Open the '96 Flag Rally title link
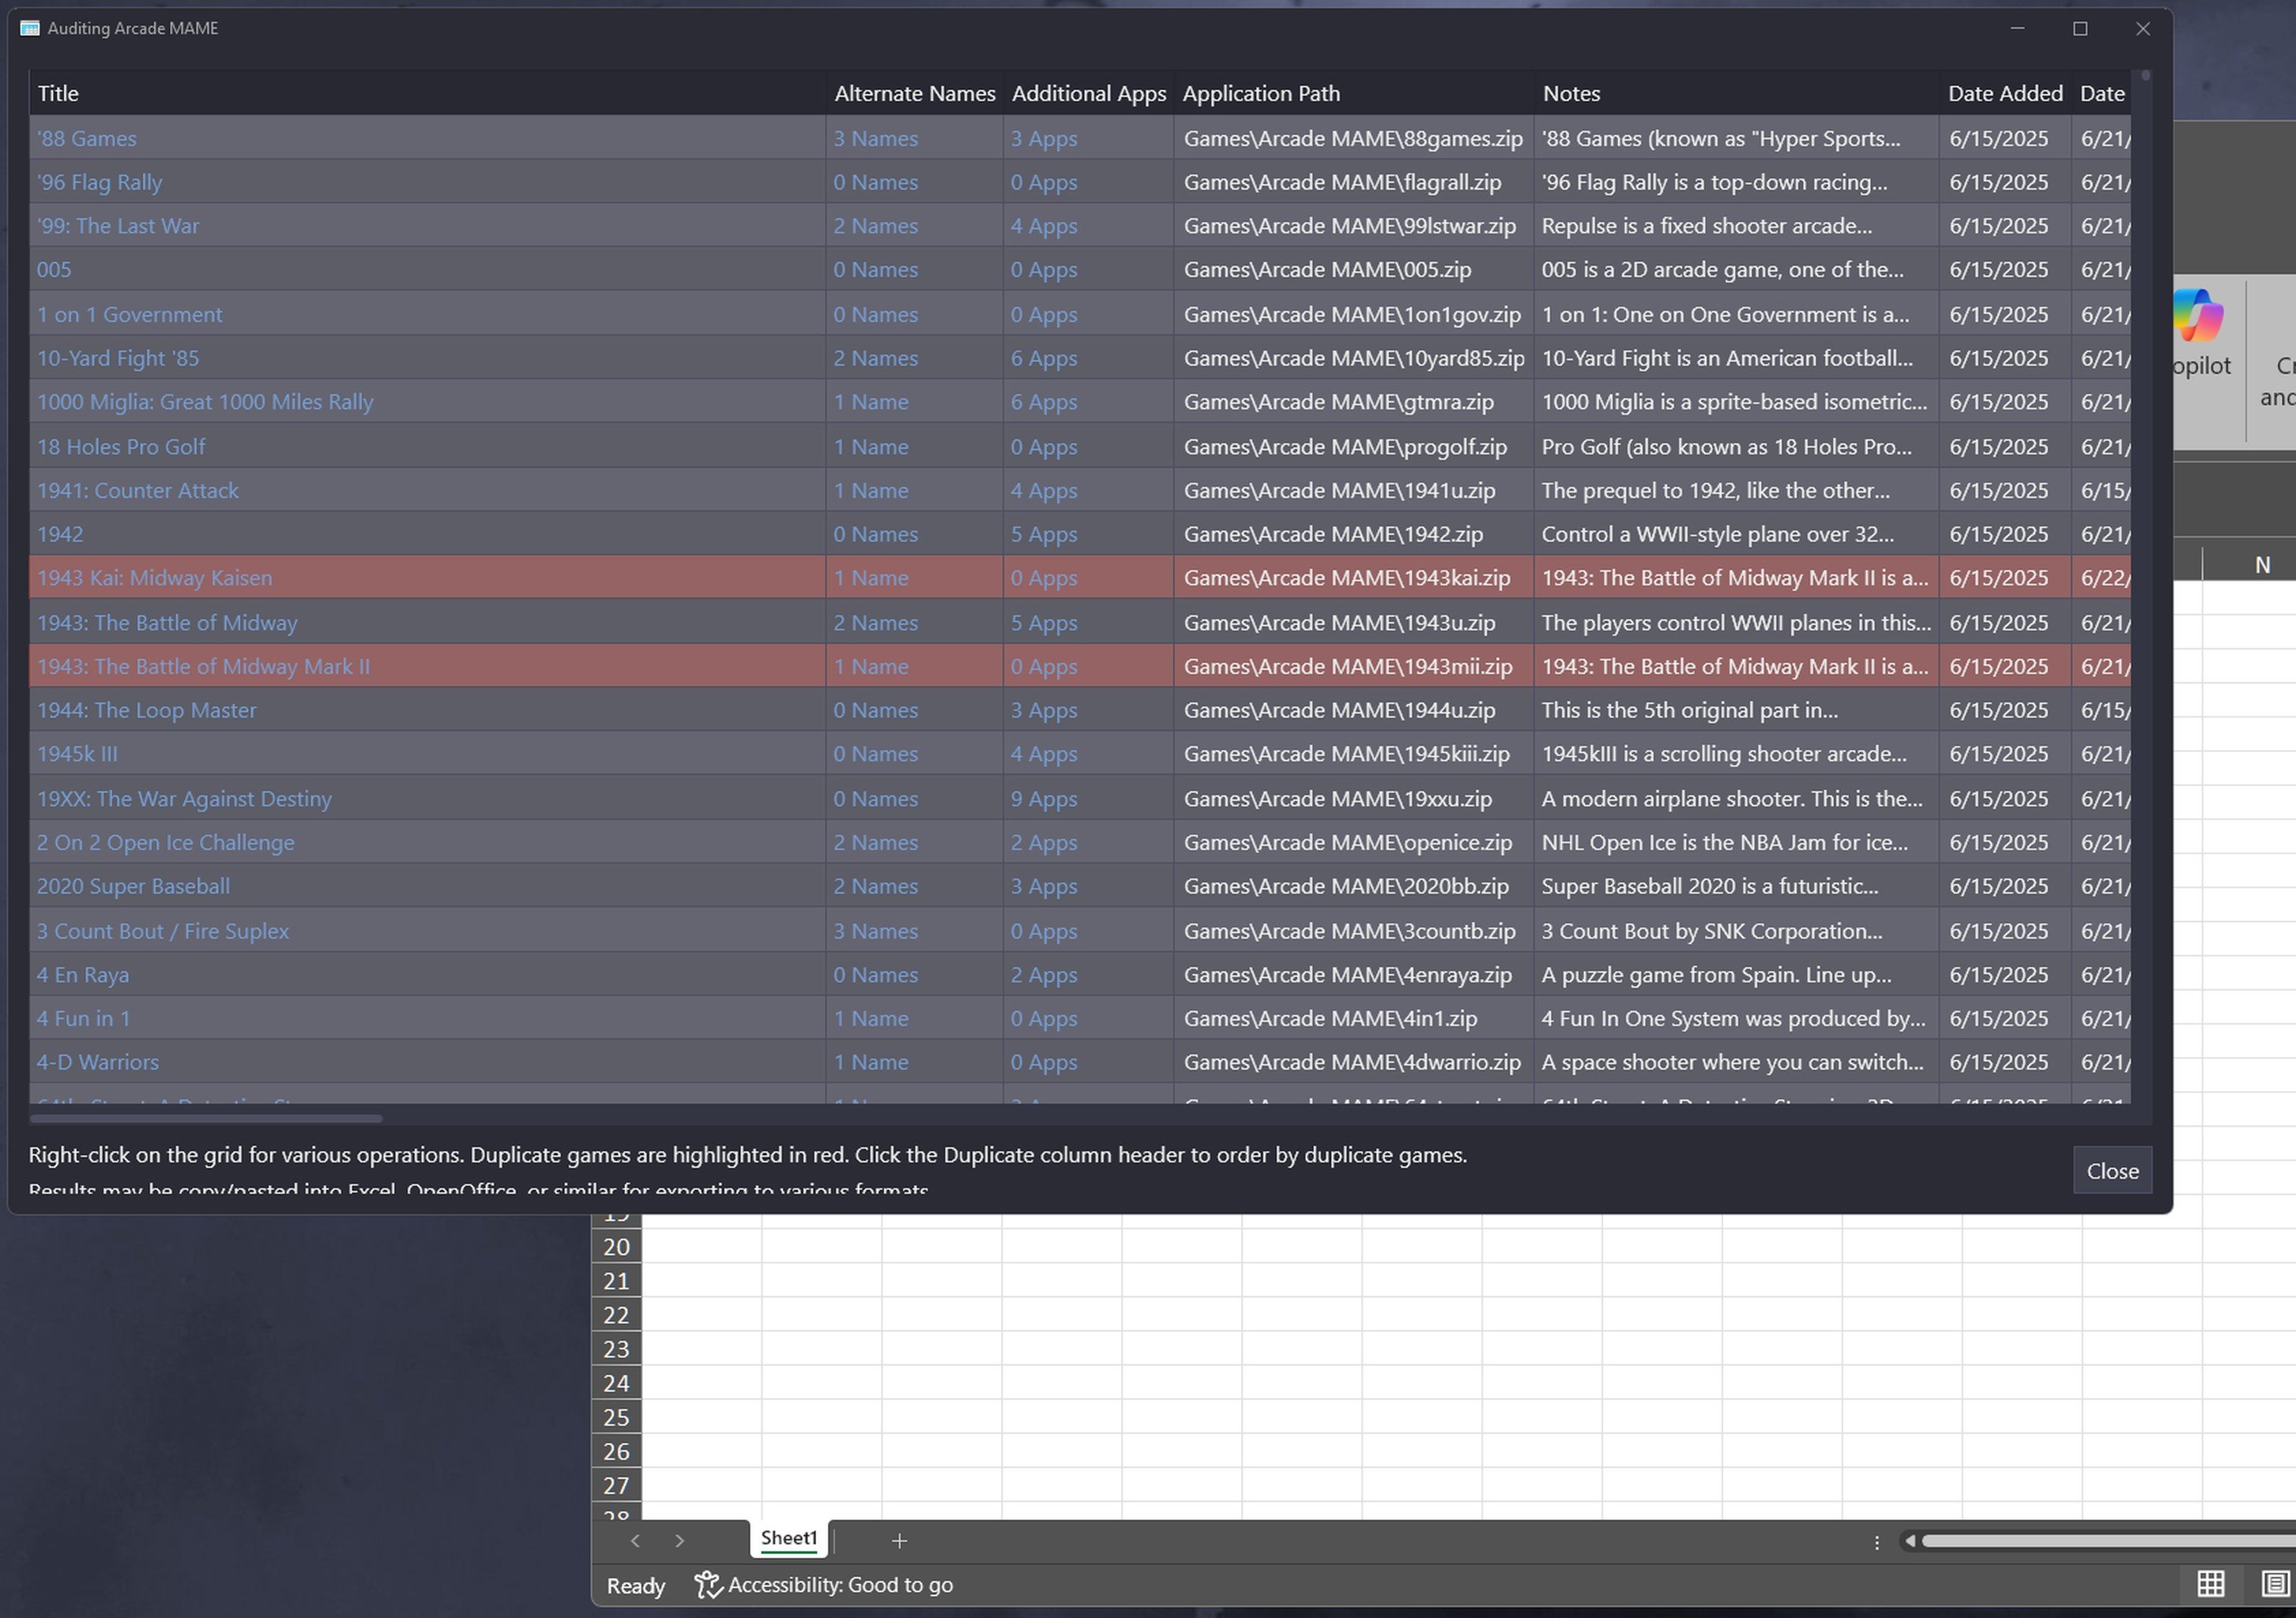 tap(99, 182)
